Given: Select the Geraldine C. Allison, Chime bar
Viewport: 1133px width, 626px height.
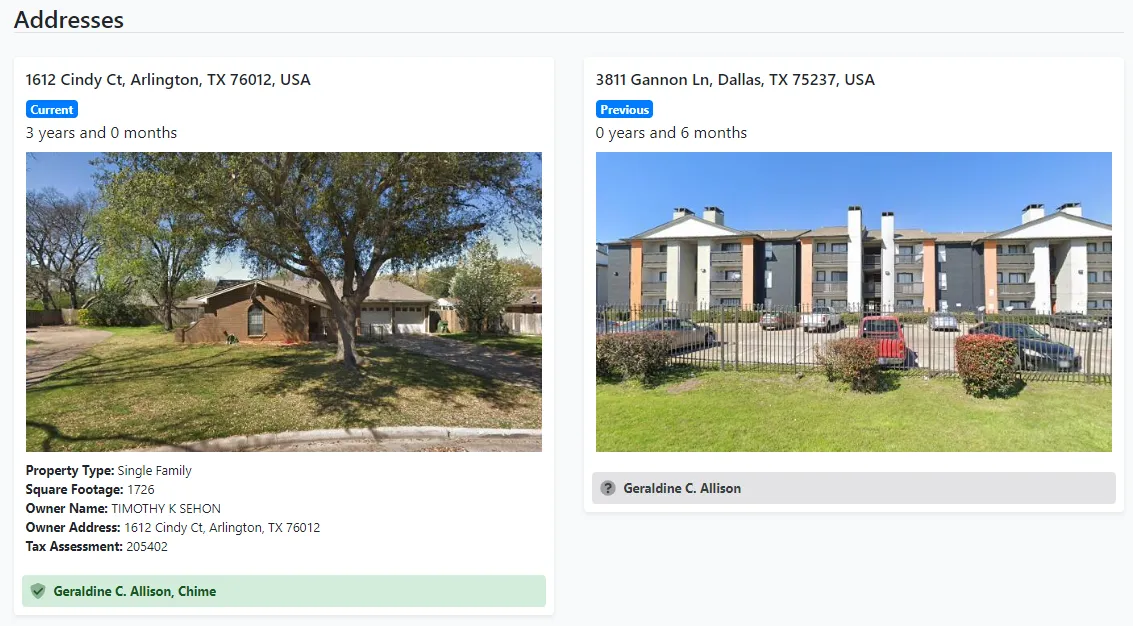Looking at the screenshot, I should point(284,591).
